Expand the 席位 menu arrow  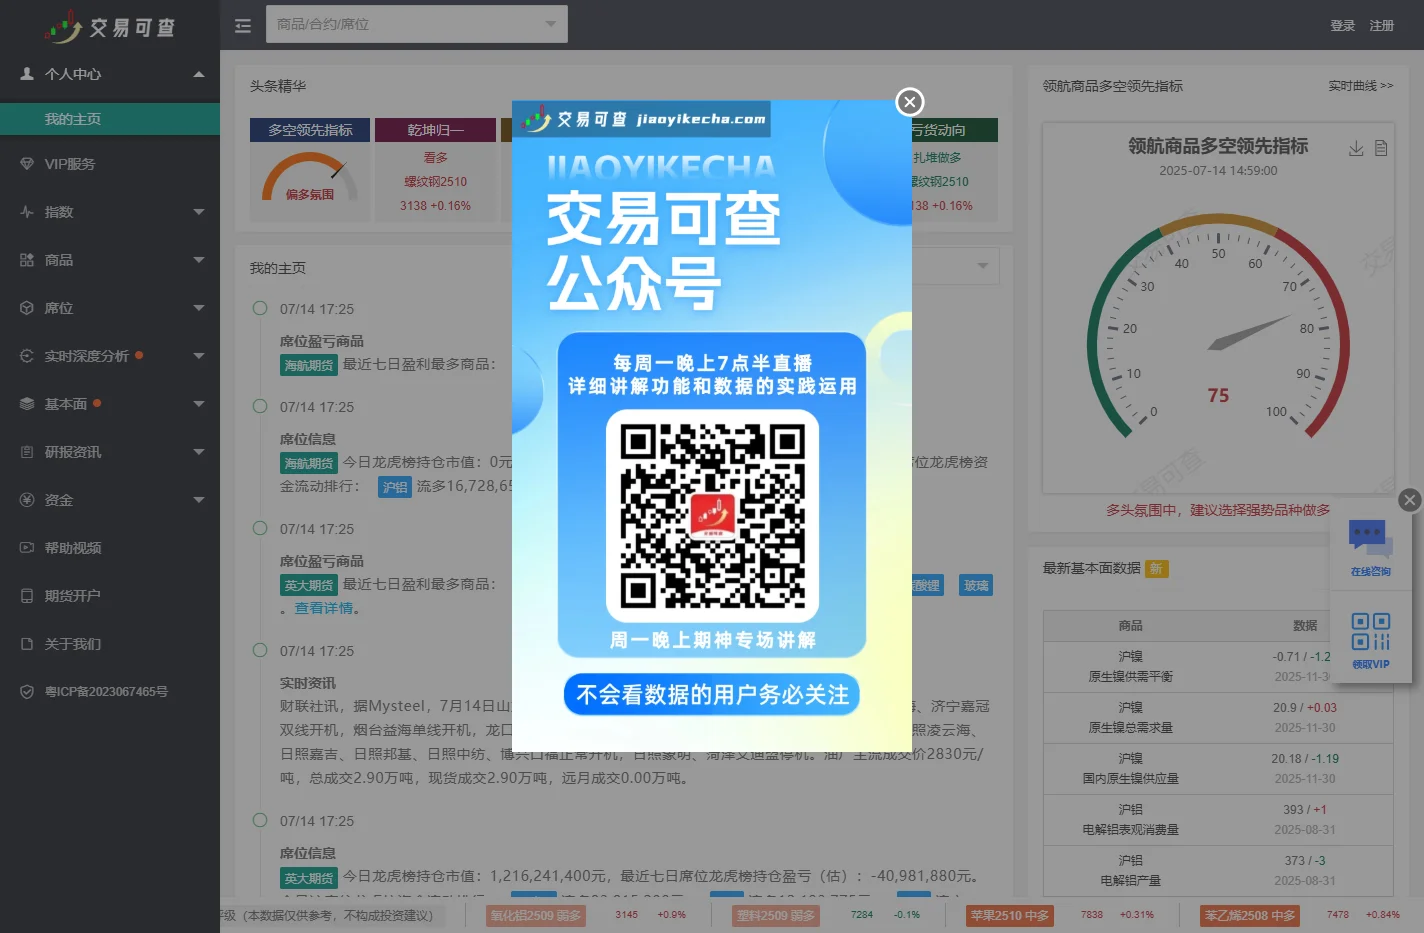pos(199,308)
